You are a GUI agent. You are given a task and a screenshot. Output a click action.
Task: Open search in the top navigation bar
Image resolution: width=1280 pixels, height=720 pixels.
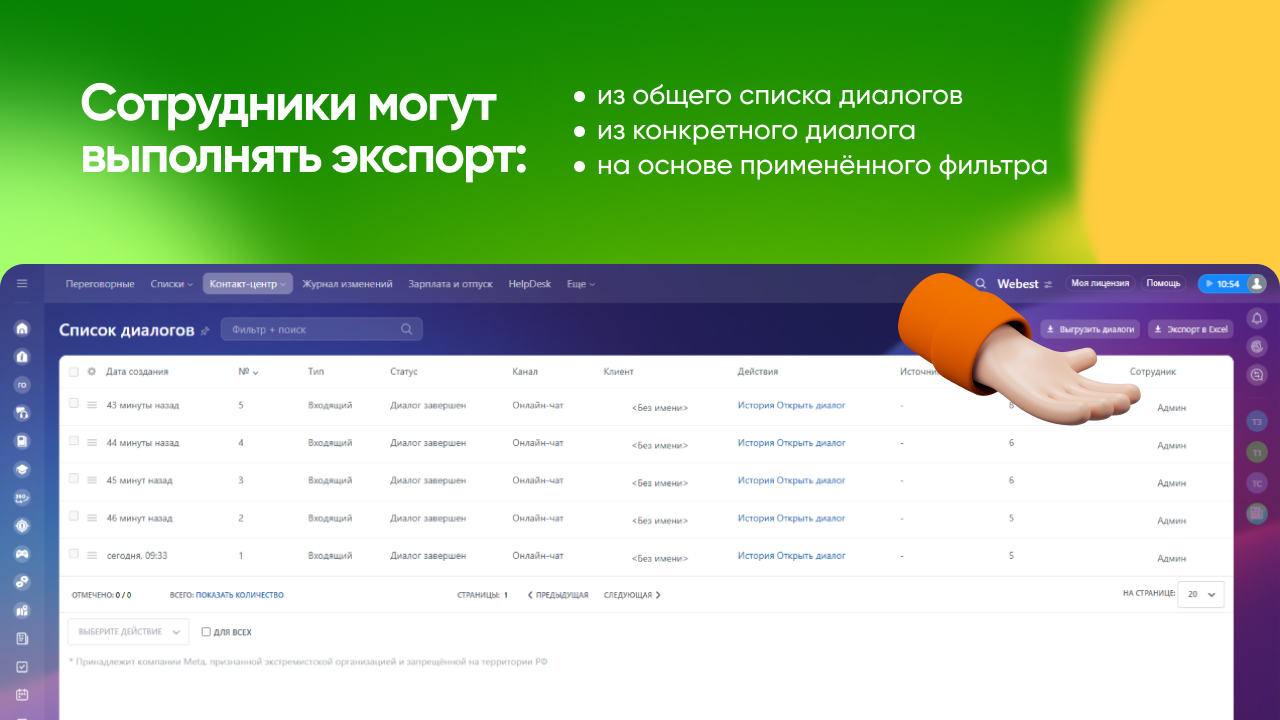point(980,283)
